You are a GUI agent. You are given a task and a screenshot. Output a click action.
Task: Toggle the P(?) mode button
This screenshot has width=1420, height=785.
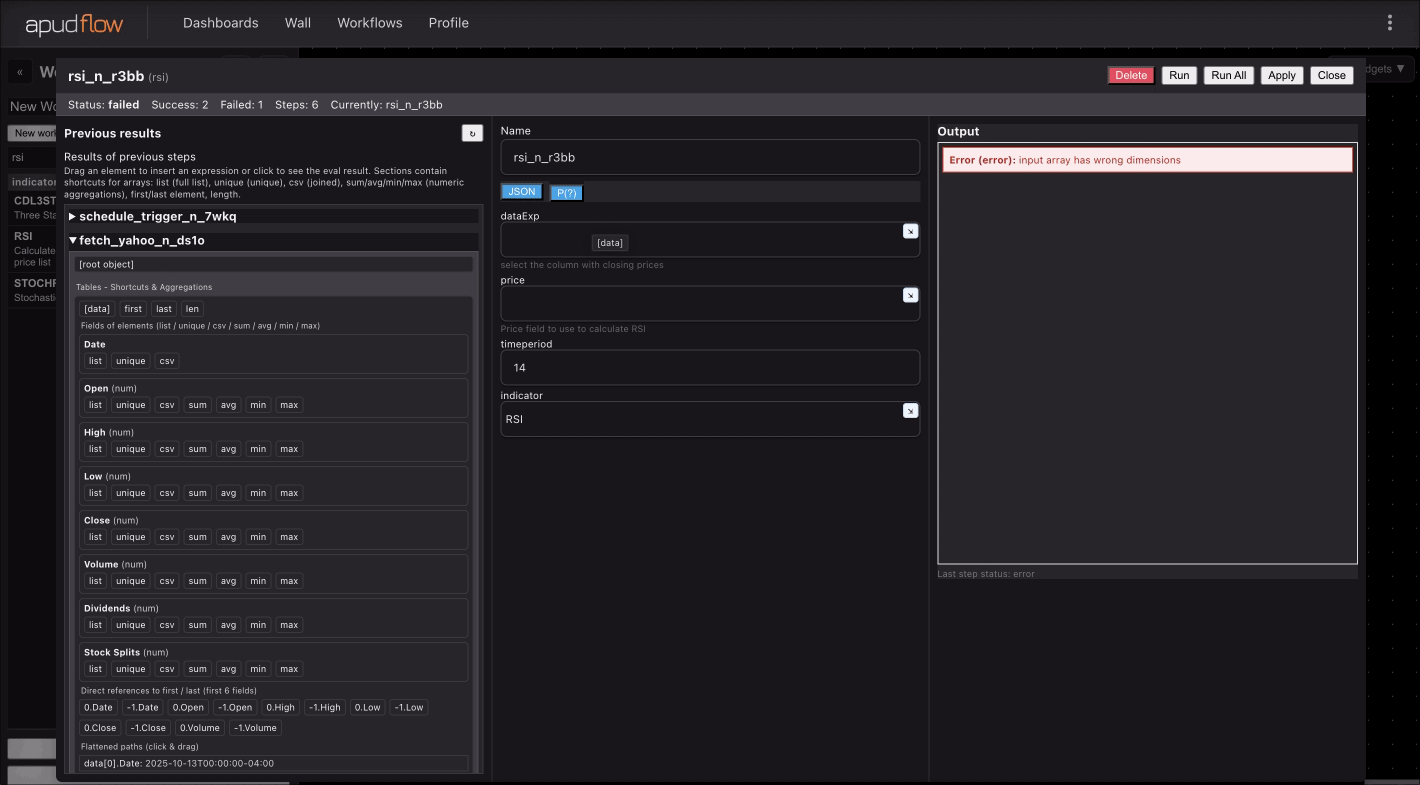coord(566,193)
